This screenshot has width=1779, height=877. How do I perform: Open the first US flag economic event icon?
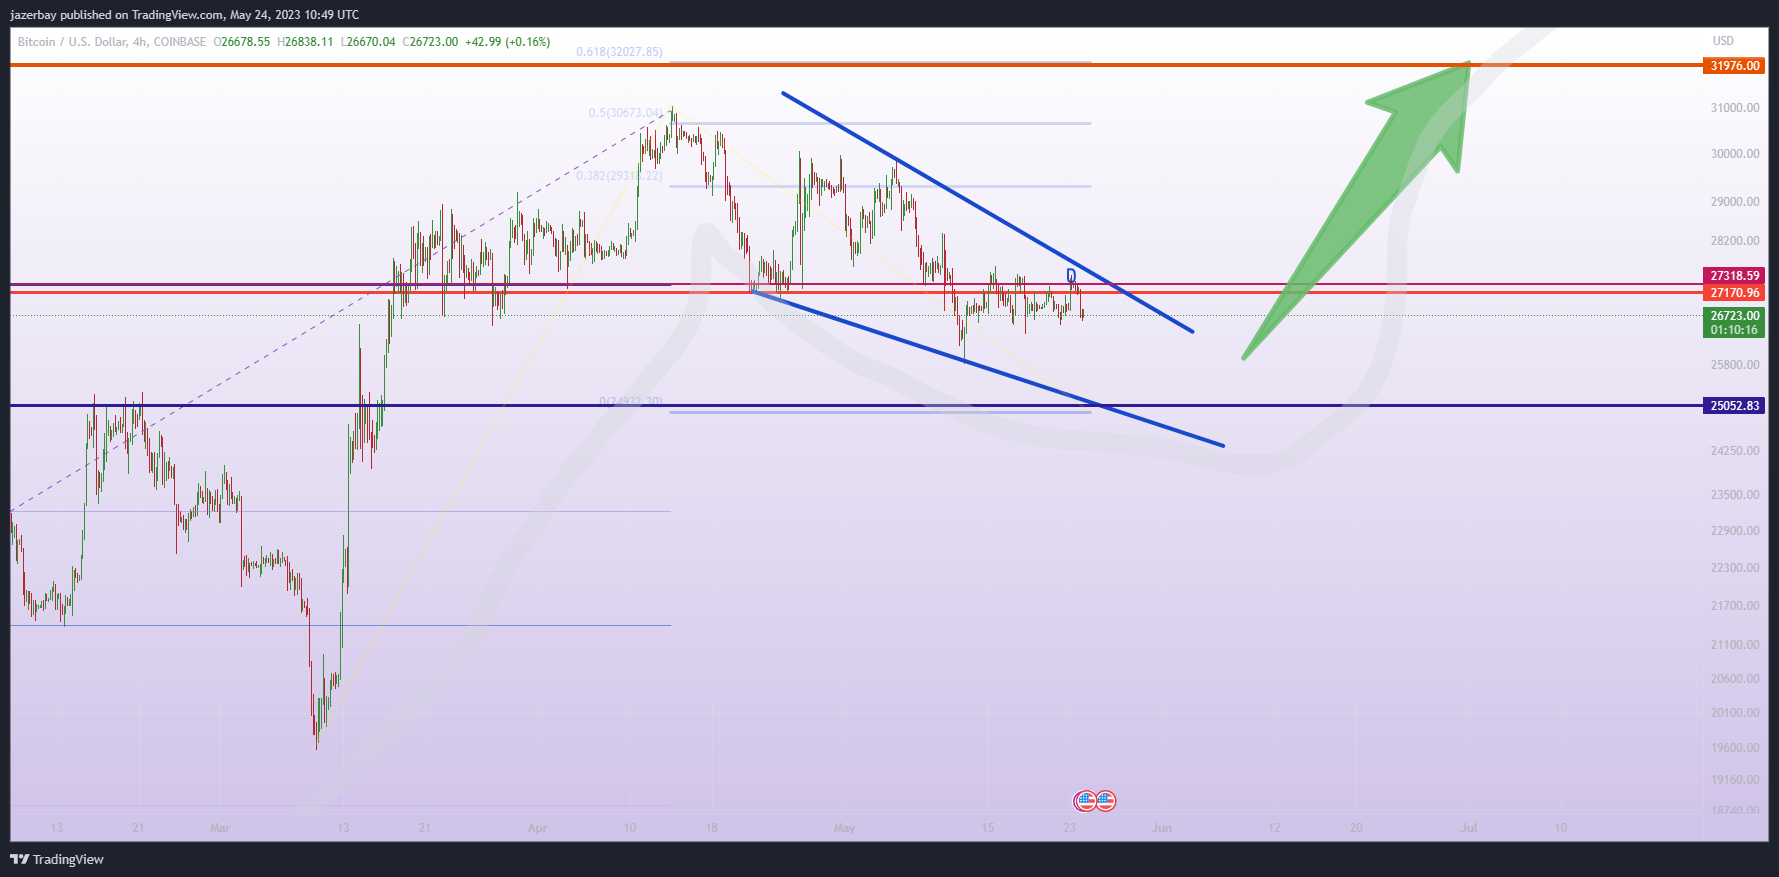click(x=1085, y=800)
